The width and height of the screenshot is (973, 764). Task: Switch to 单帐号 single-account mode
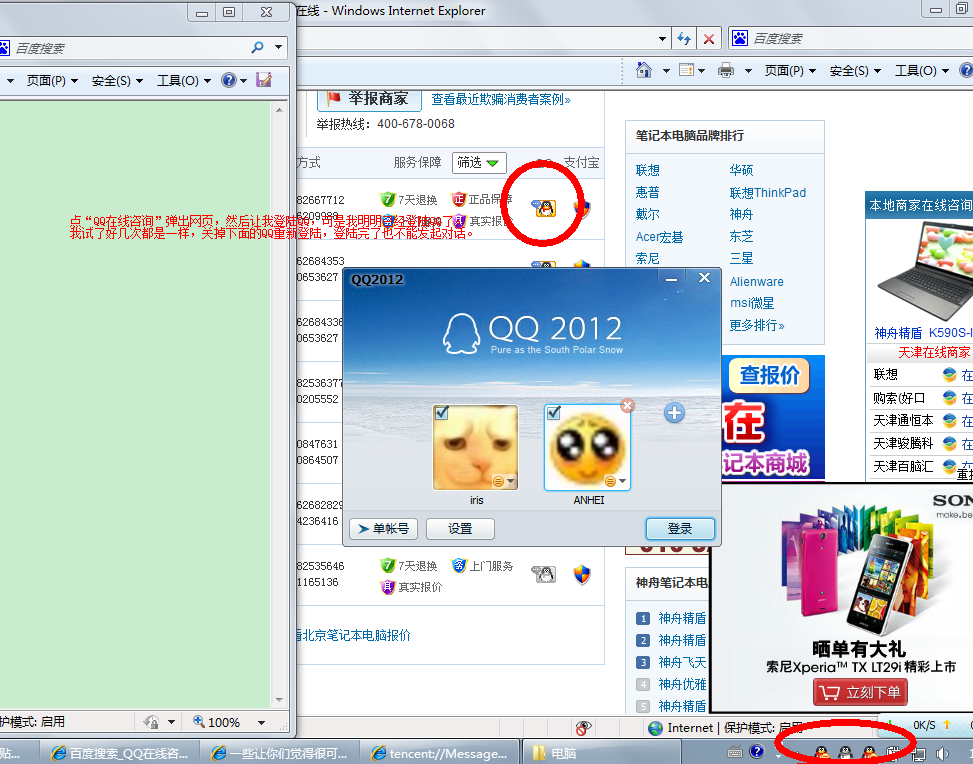pyautogui.click(x=383, y=529)
